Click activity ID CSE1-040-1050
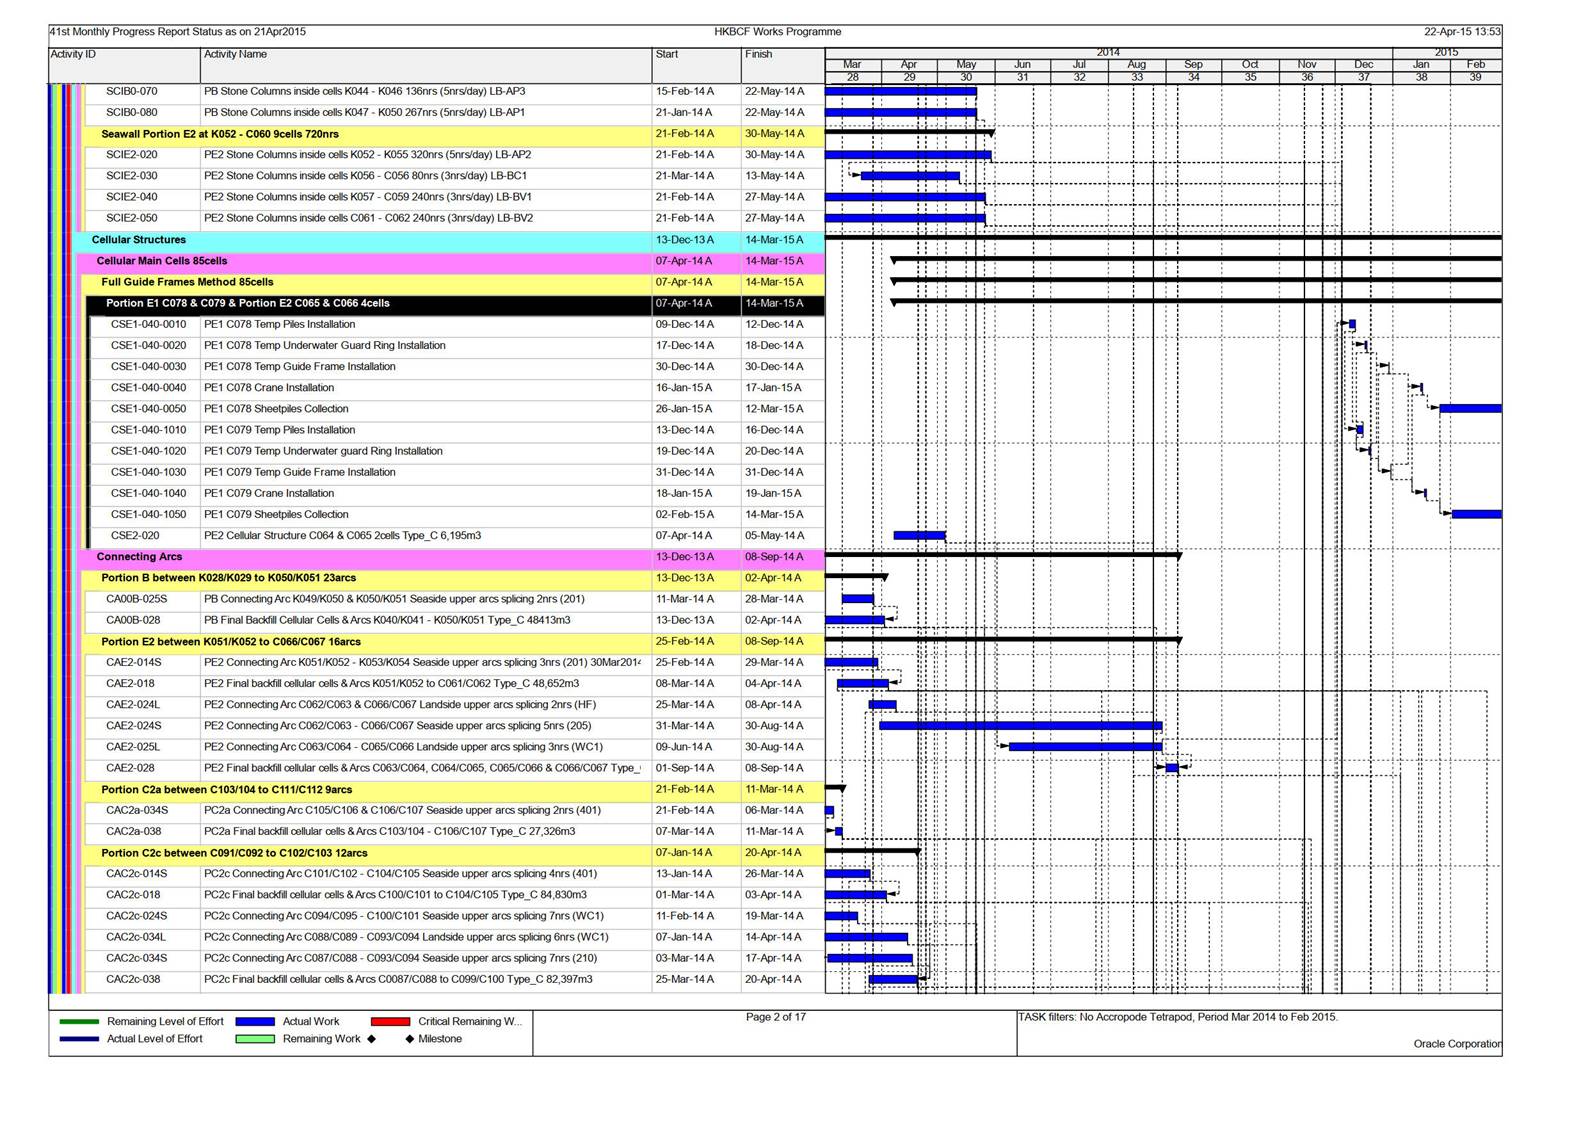The image size is (1588, 1123). [x=148, y=514]
